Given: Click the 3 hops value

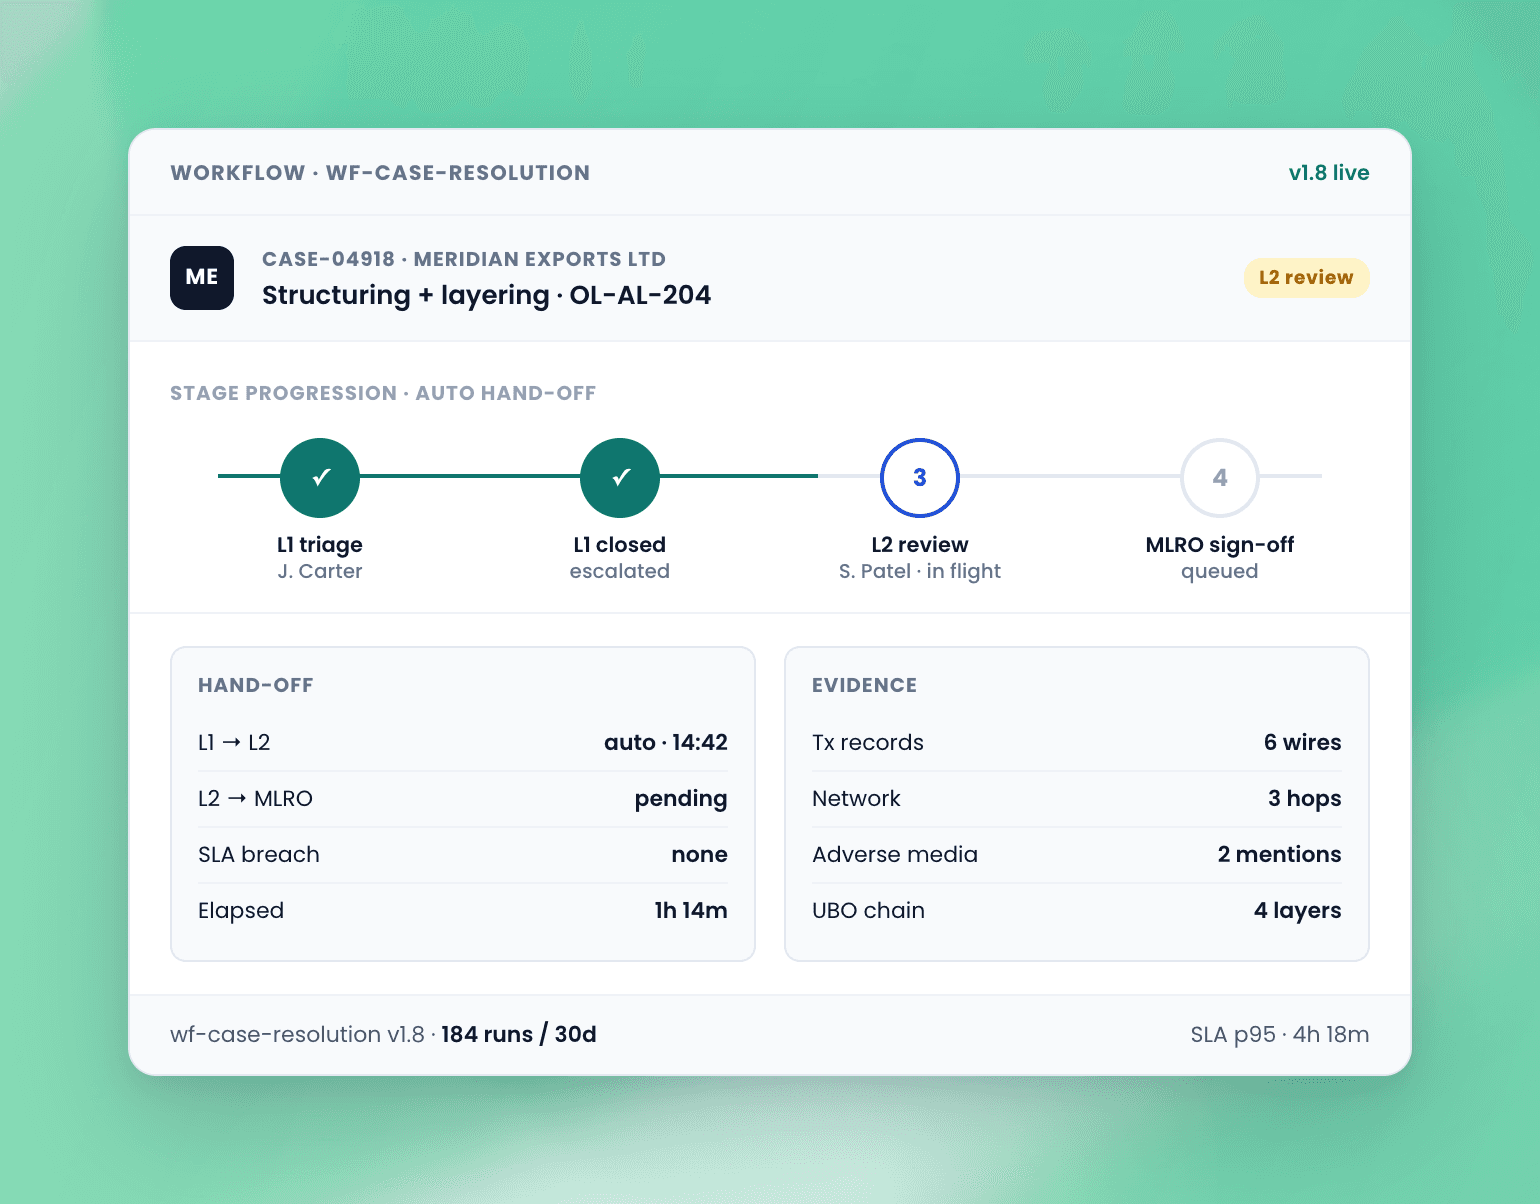Looking at the screenshot, I should point(1305,799).
